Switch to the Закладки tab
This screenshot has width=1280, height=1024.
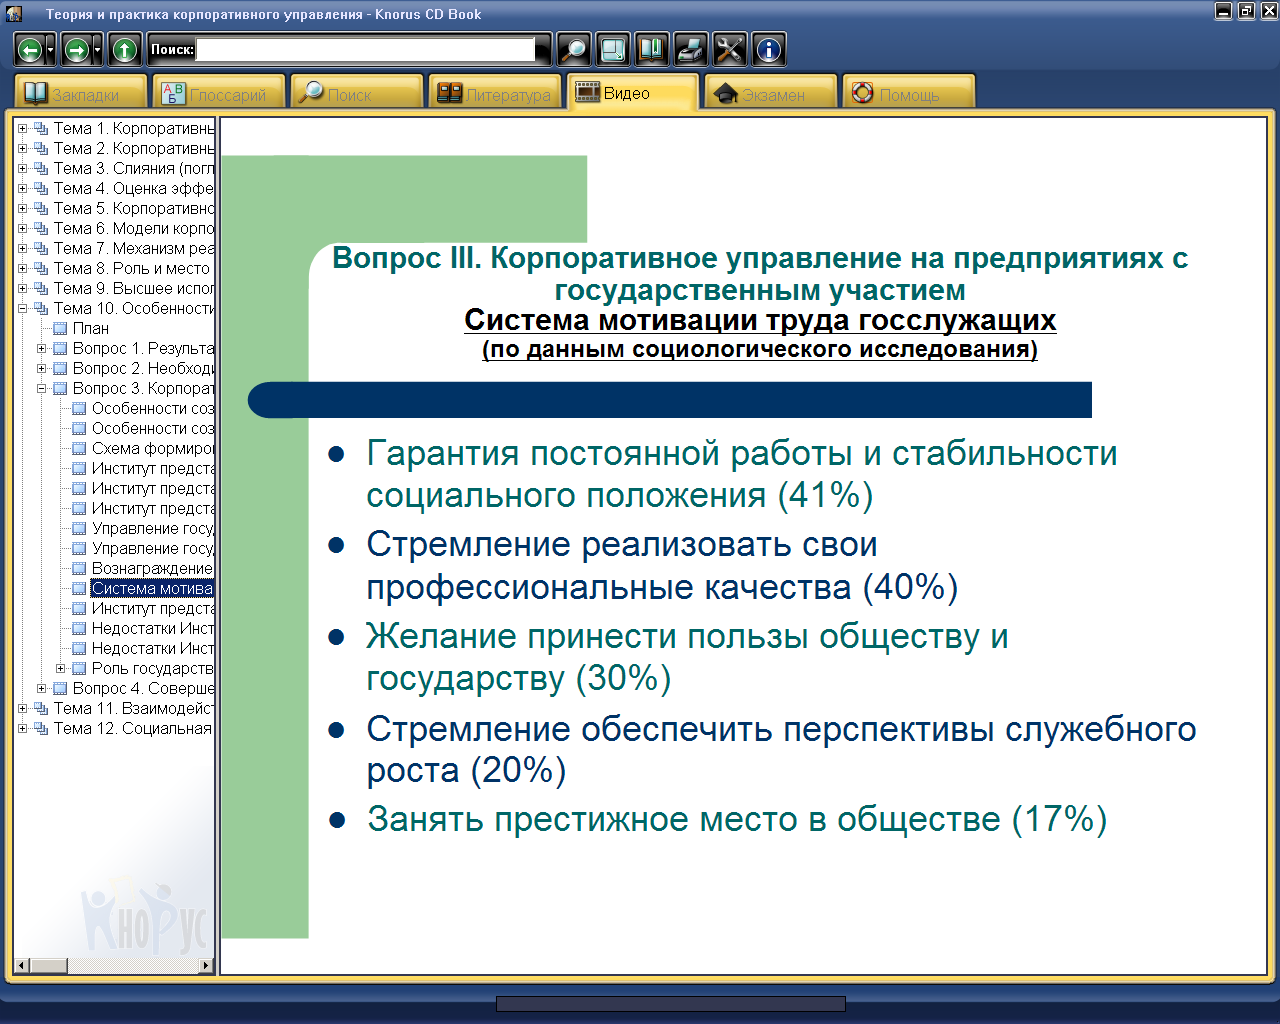pos(81,93)
